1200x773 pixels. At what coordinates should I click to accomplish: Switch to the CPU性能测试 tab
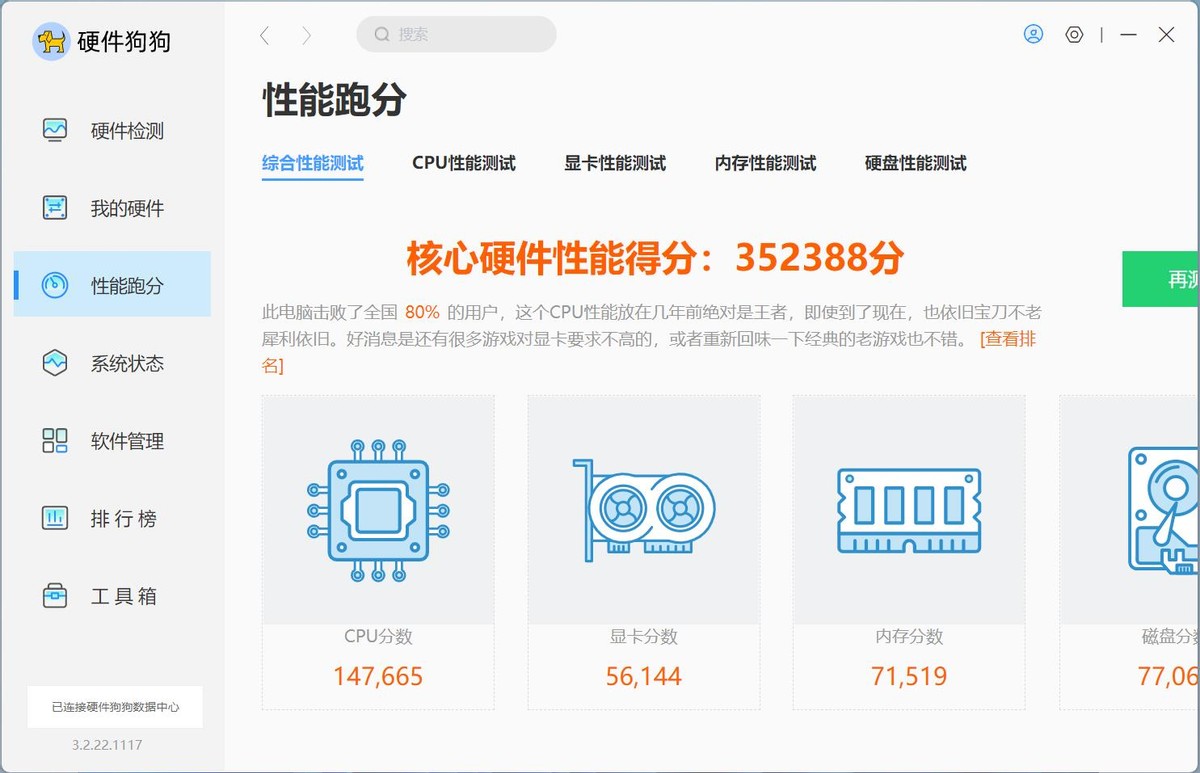464,163
